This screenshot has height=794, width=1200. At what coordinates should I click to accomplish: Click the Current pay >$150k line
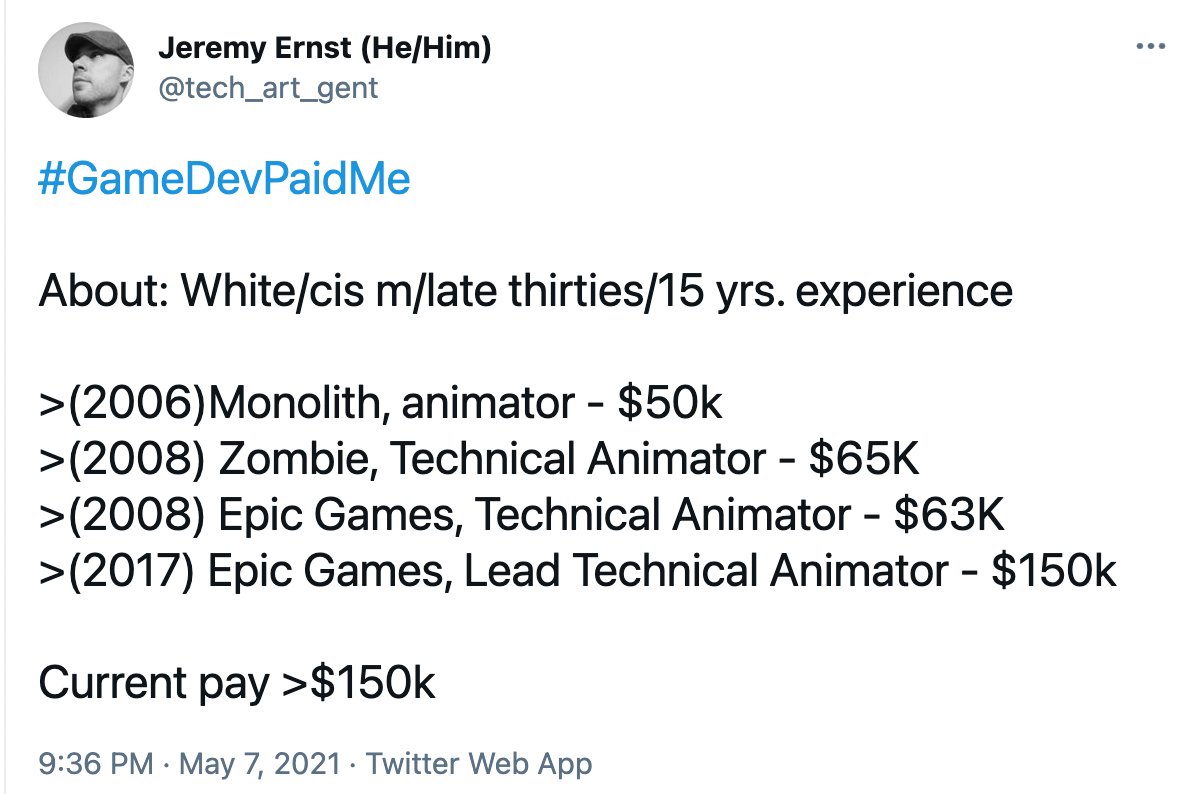coord(237,684)
